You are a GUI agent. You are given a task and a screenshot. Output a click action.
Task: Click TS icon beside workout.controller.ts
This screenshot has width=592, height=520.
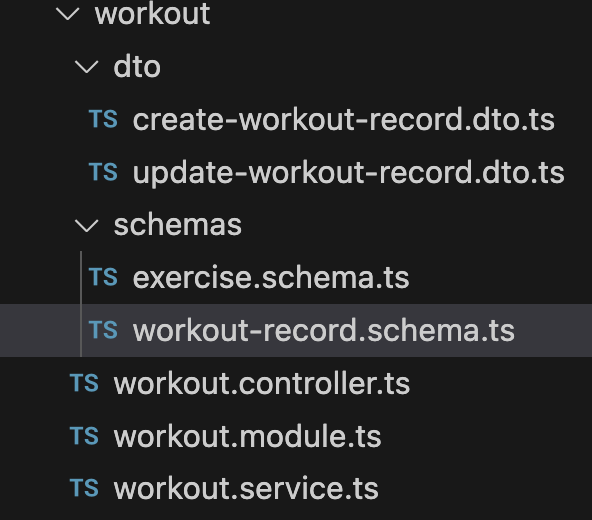click(x=84, y=383)
